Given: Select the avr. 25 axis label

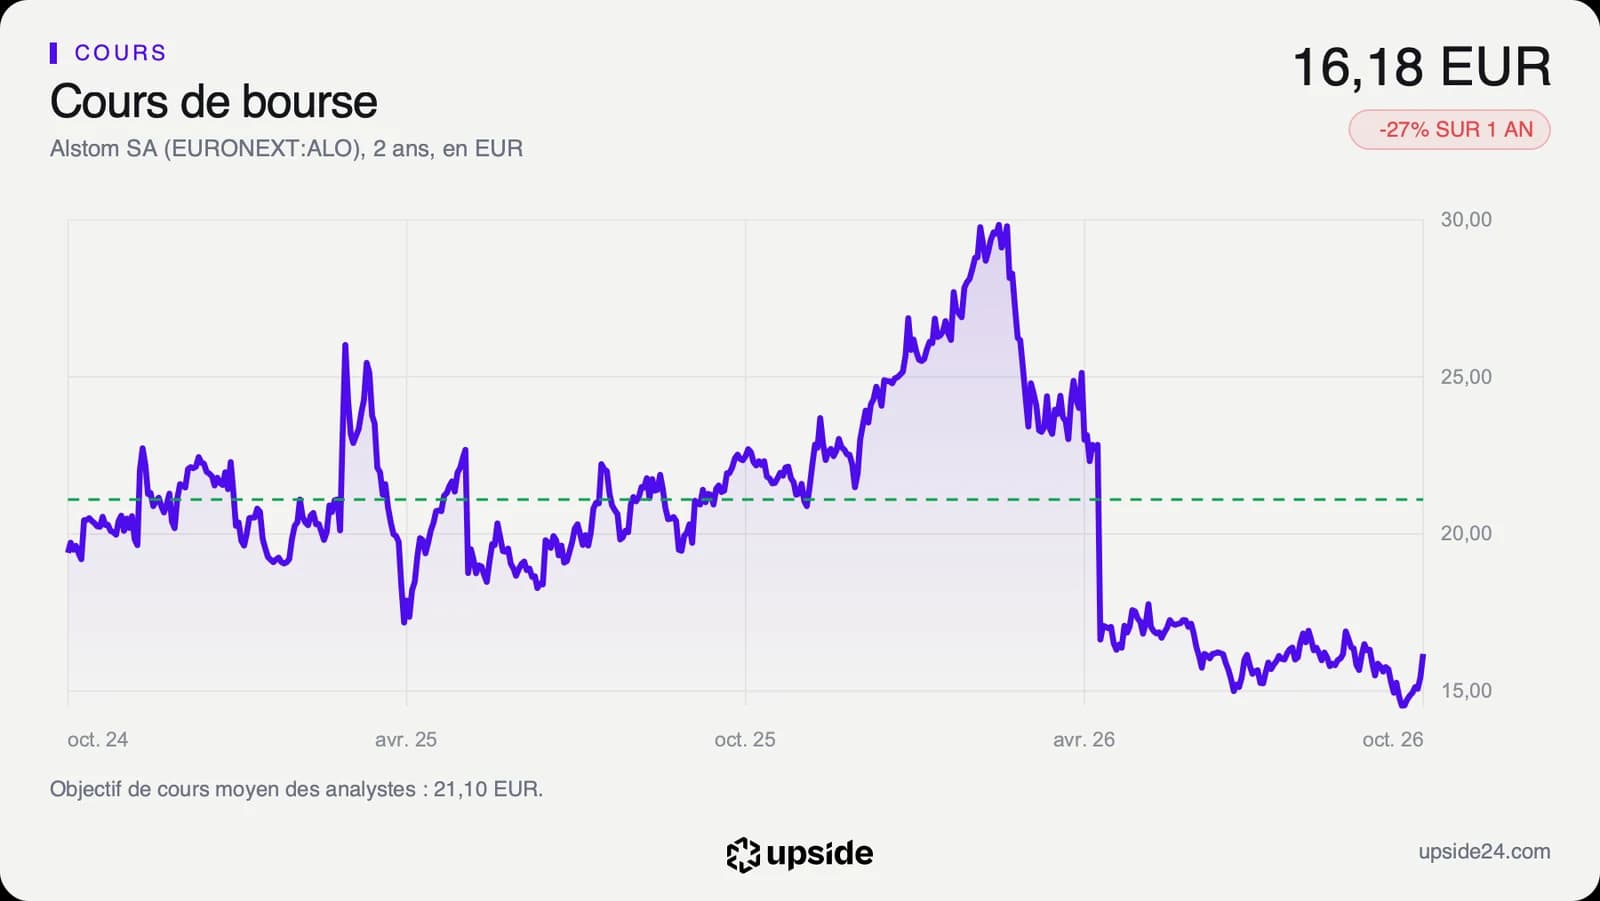Looking at the screenshot, I should click(x=406, y=740).
